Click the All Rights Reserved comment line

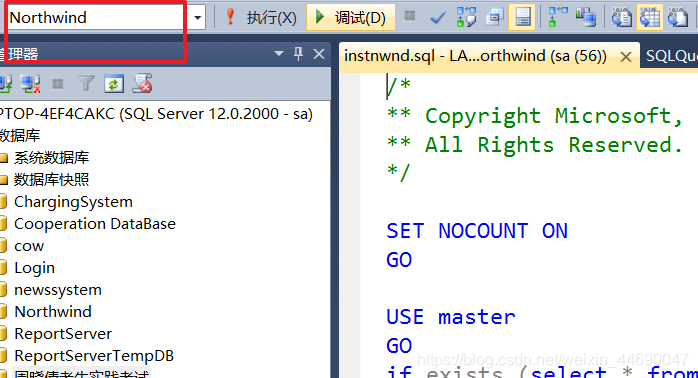pyautogui.click(x=535, y=145)
